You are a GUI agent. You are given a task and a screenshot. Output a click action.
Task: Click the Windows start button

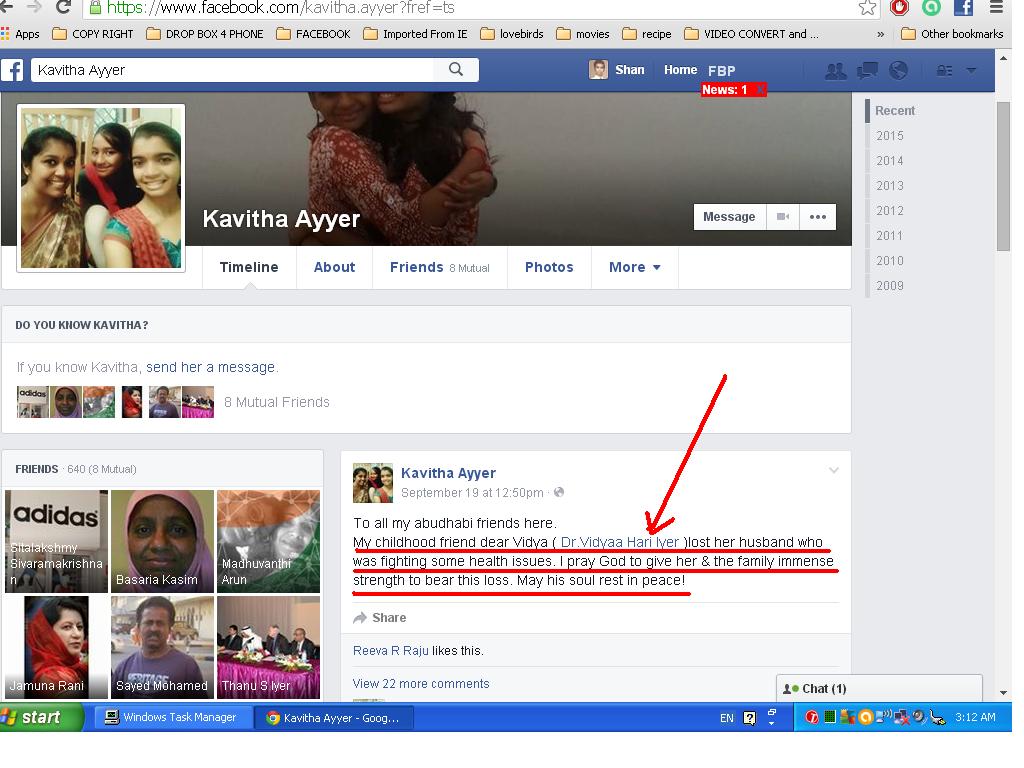40,717
